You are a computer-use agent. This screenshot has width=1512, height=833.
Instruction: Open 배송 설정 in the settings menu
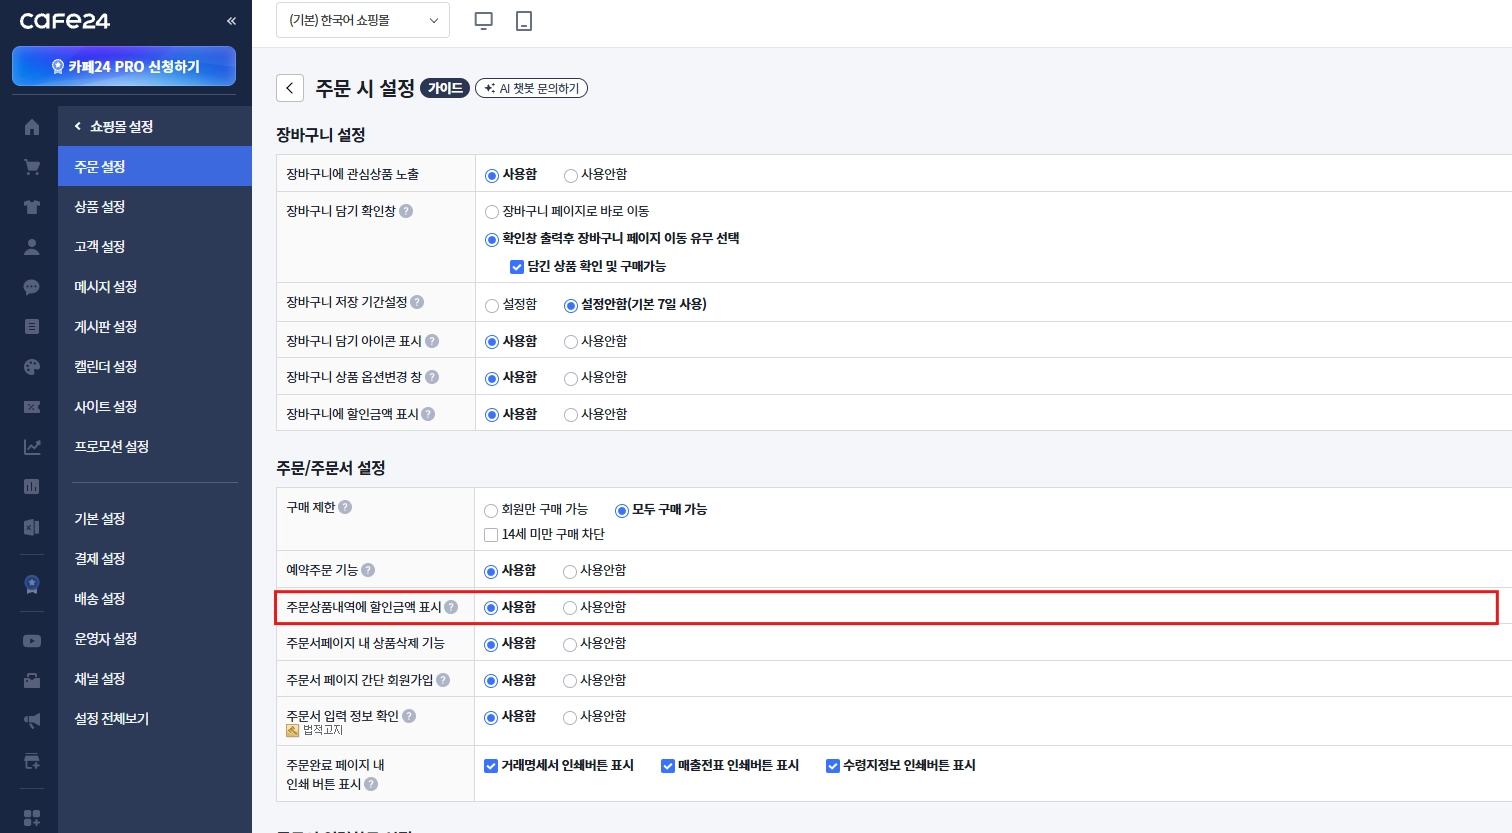(100, 599)
